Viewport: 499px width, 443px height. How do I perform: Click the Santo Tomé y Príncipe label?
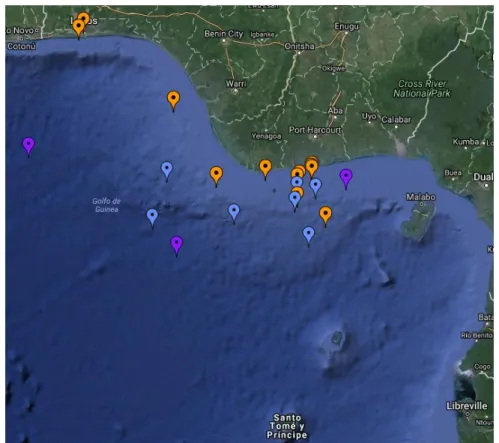[x=287, y=426]
